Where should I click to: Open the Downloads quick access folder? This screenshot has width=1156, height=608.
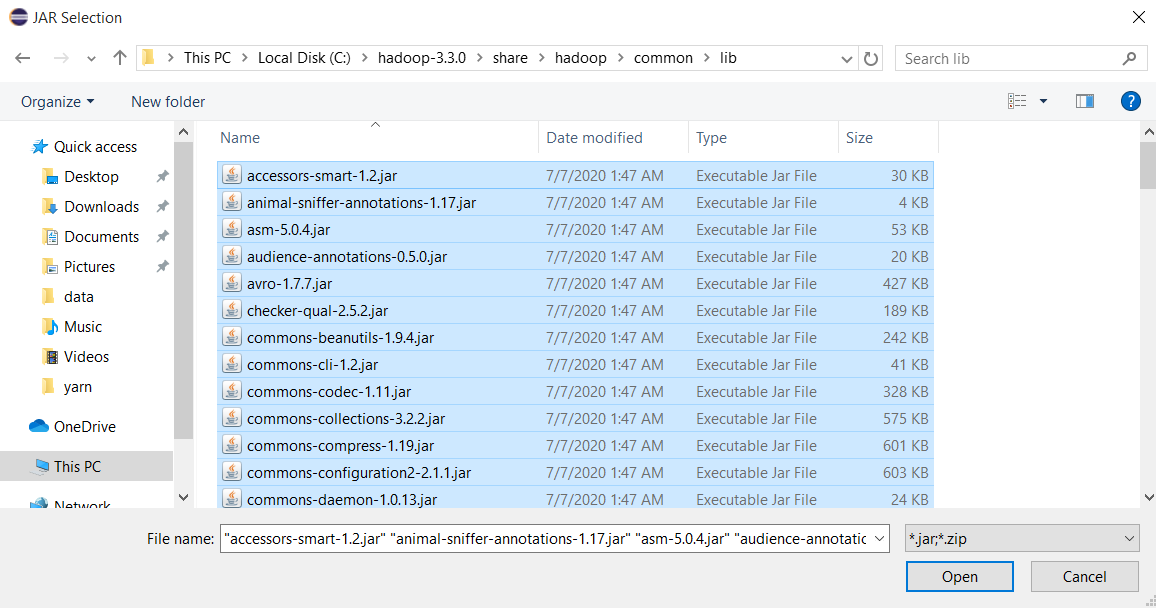(101, 206)
